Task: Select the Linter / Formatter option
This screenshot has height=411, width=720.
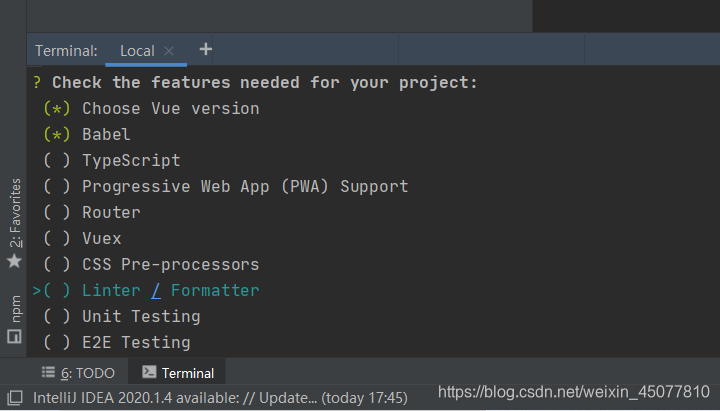Action: pos(170,290)
